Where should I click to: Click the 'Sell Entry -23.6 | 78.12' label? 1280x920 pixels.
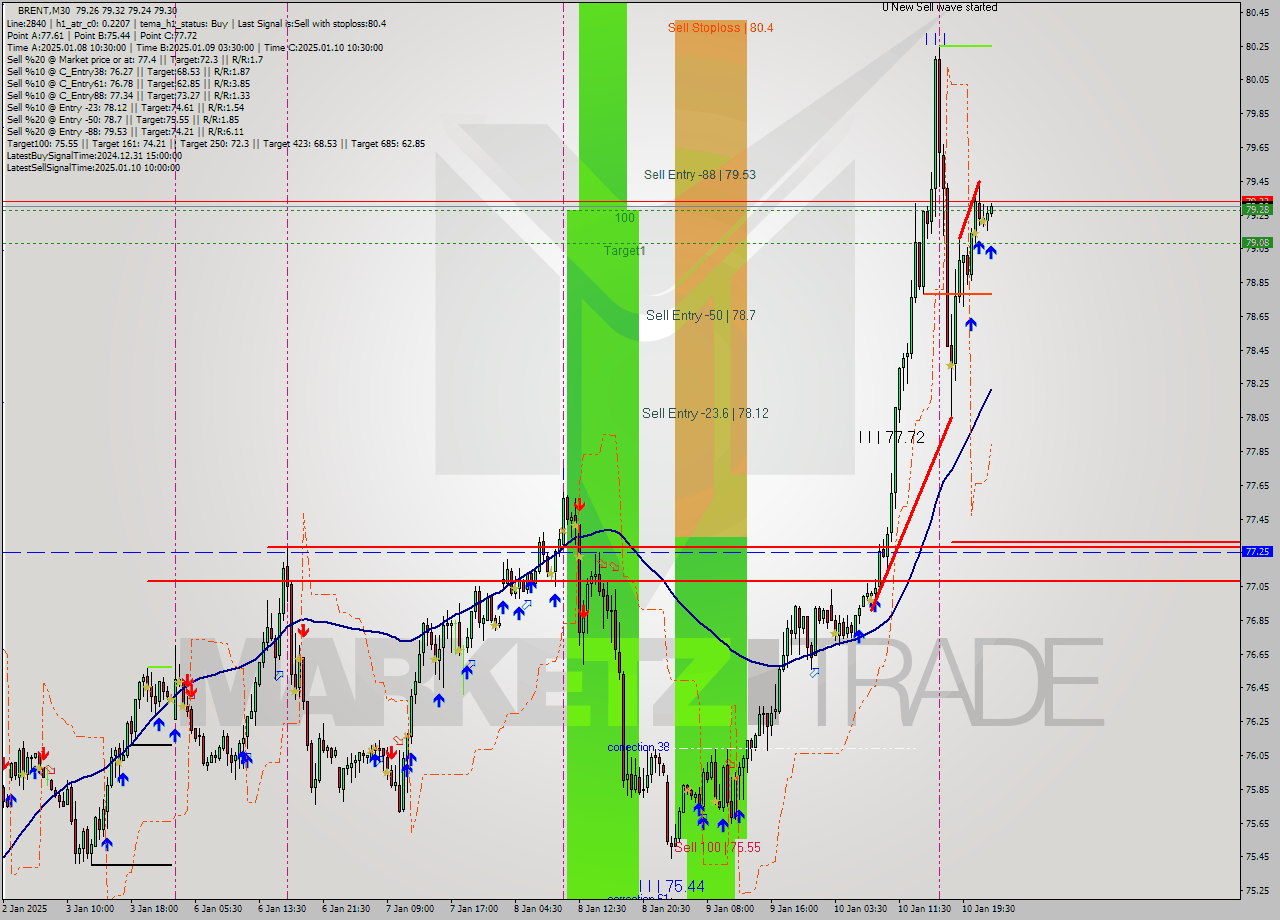[705, 413]
